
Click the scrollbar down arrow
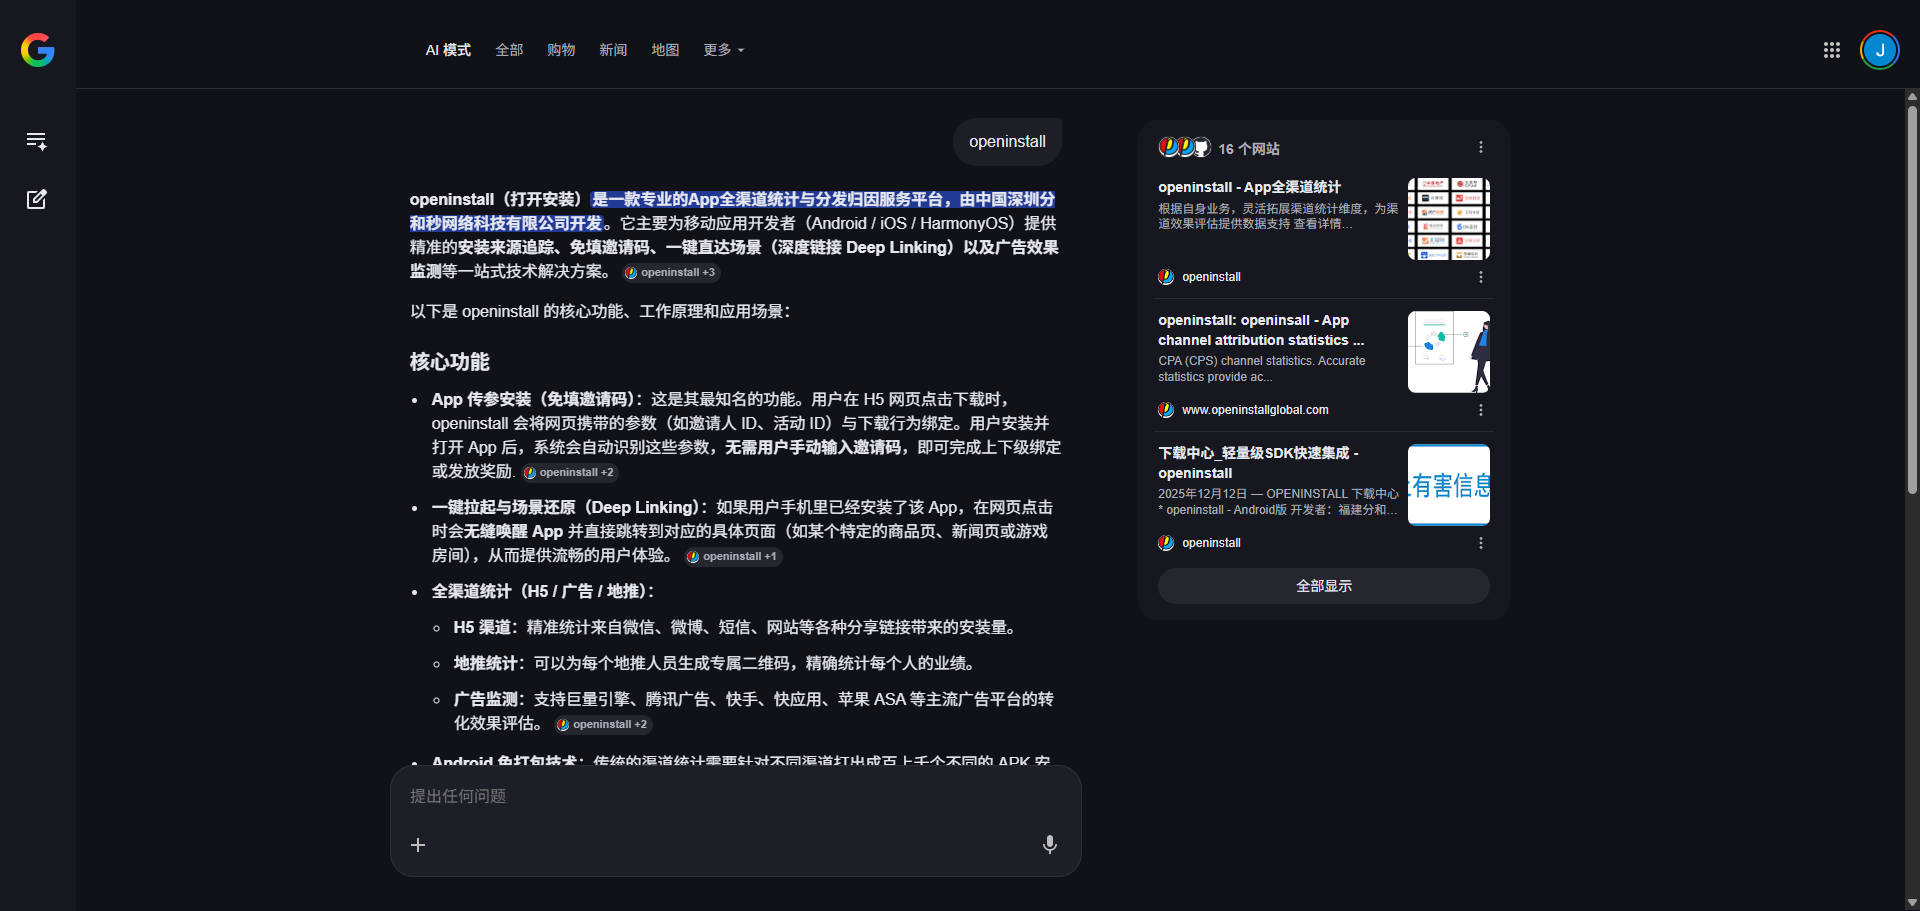(1912, 903)
